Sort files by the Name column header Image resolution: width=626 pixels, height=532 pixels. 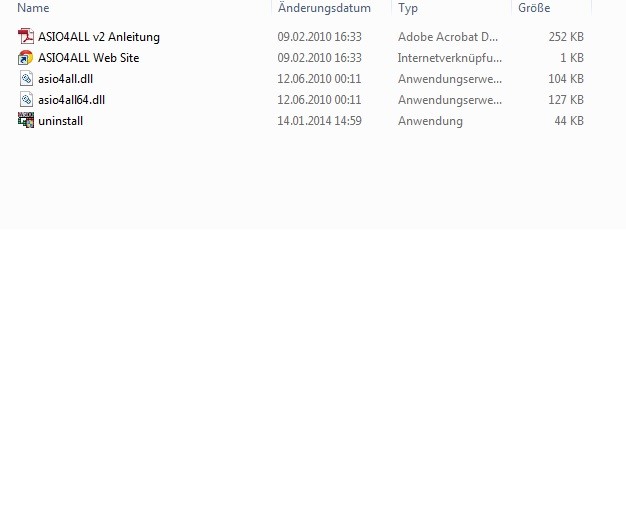tap(34, 8)
